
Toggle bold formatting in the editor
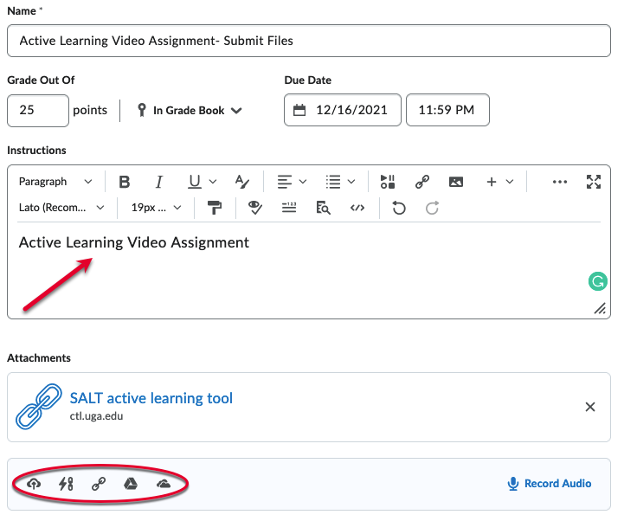(125, 182)
